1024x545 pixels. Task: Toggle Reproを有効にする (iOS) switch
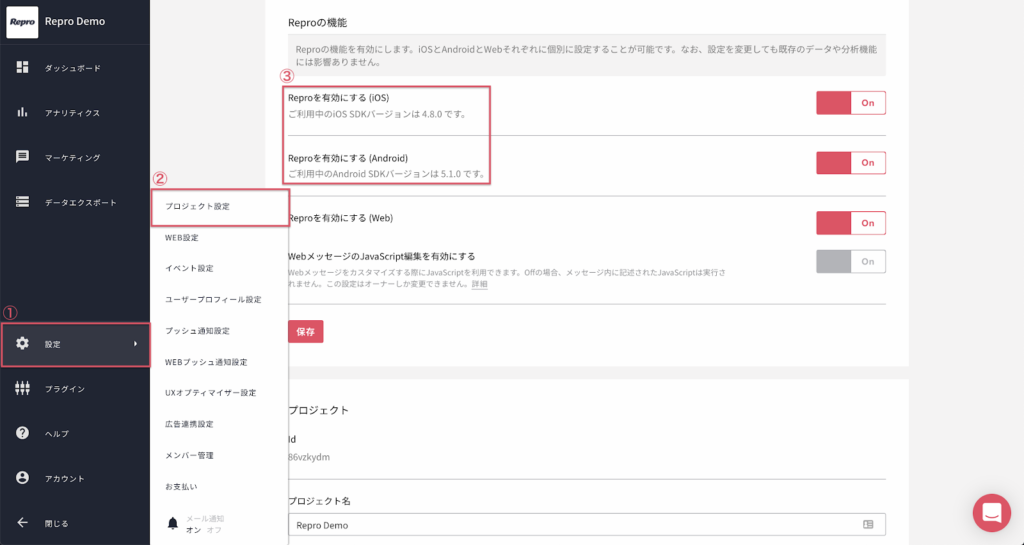(850, 103)
